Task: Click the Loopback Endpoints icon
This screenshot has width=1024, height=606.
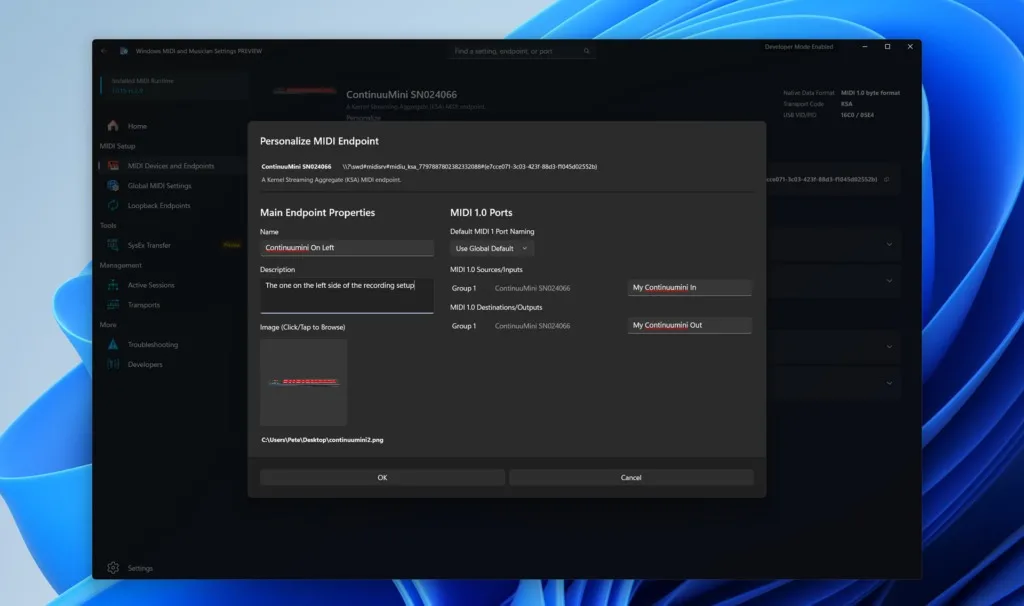Action: click(x=112, y=207)
